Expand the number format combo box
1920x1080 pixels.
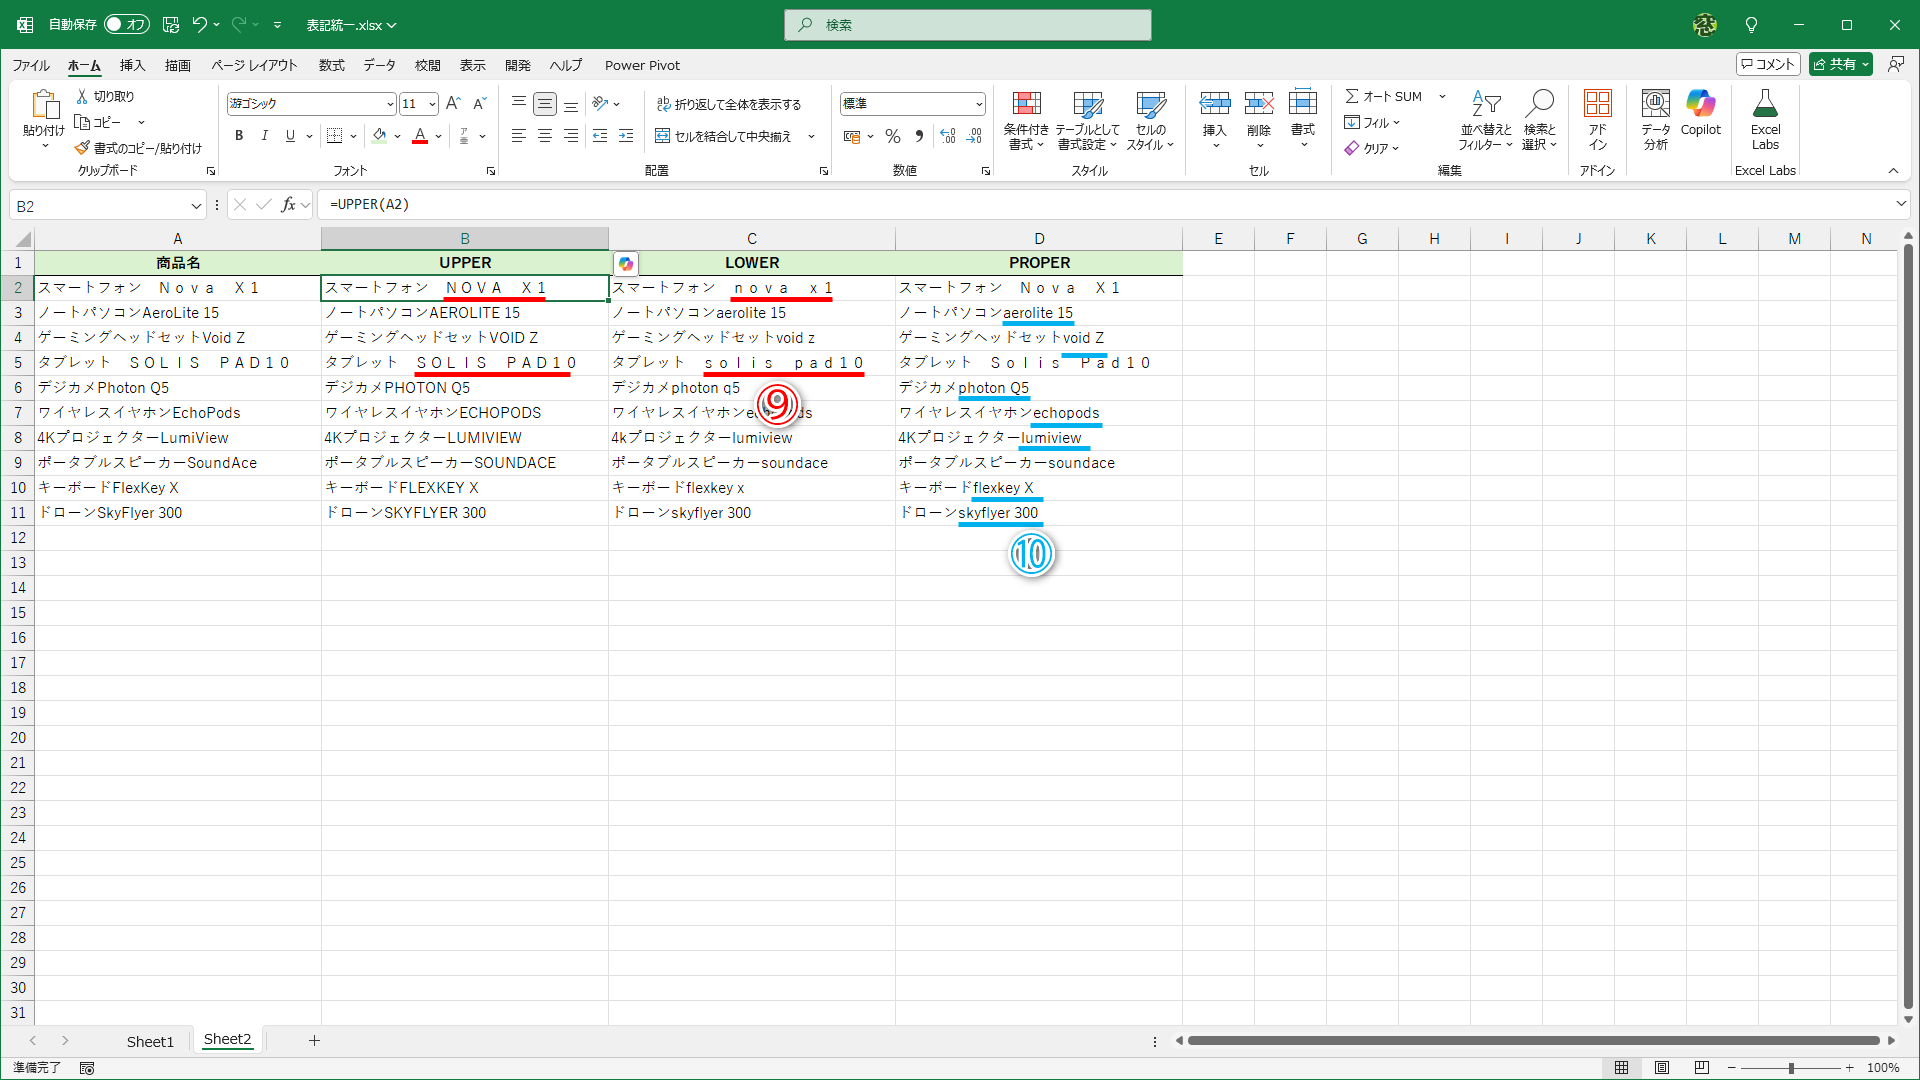pos(978,104)
